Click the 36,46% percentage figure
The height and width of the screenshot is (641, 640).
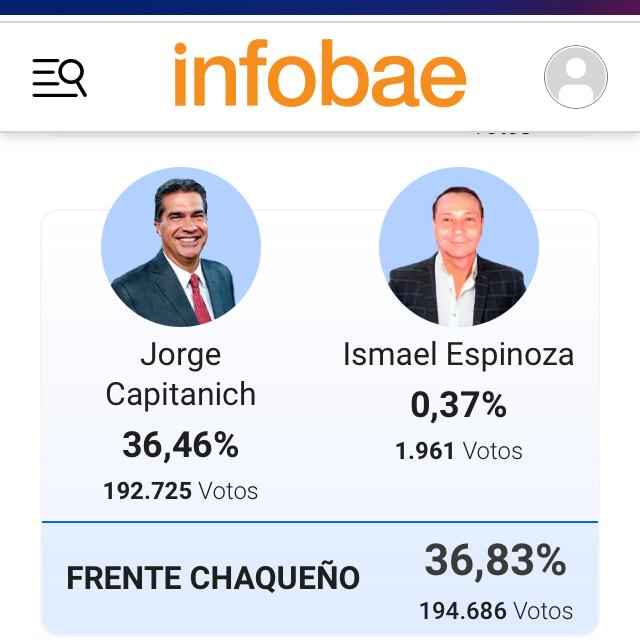181,444
